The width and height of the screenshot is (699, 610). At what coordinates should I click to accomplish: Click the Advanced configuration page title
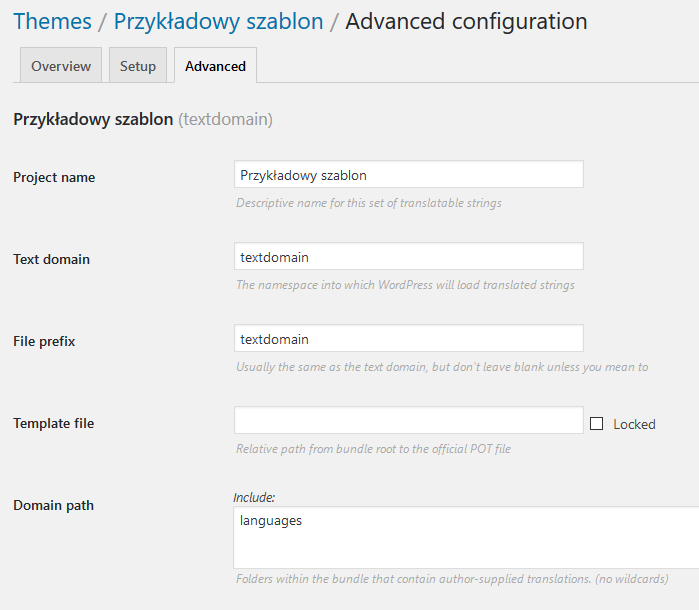click(466, 21)
